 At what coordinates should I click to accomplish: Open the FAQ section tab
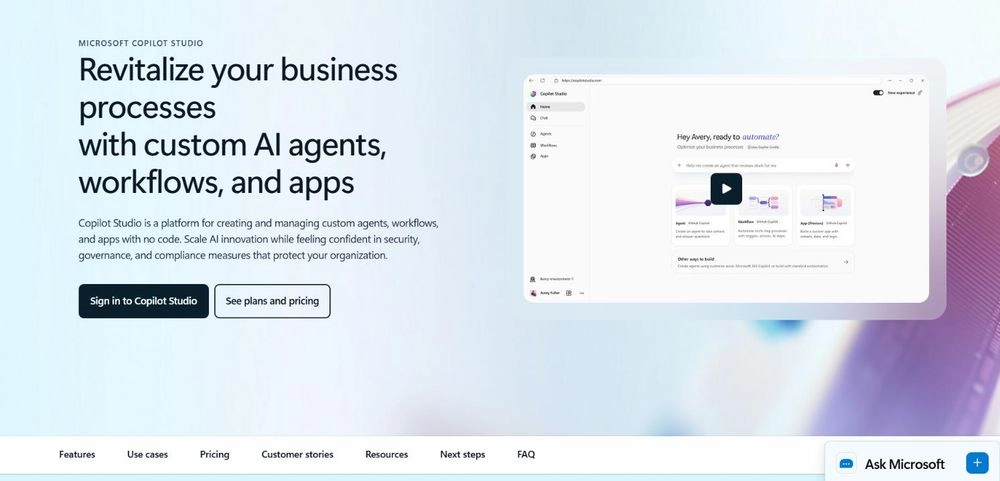tap(526, 454)
